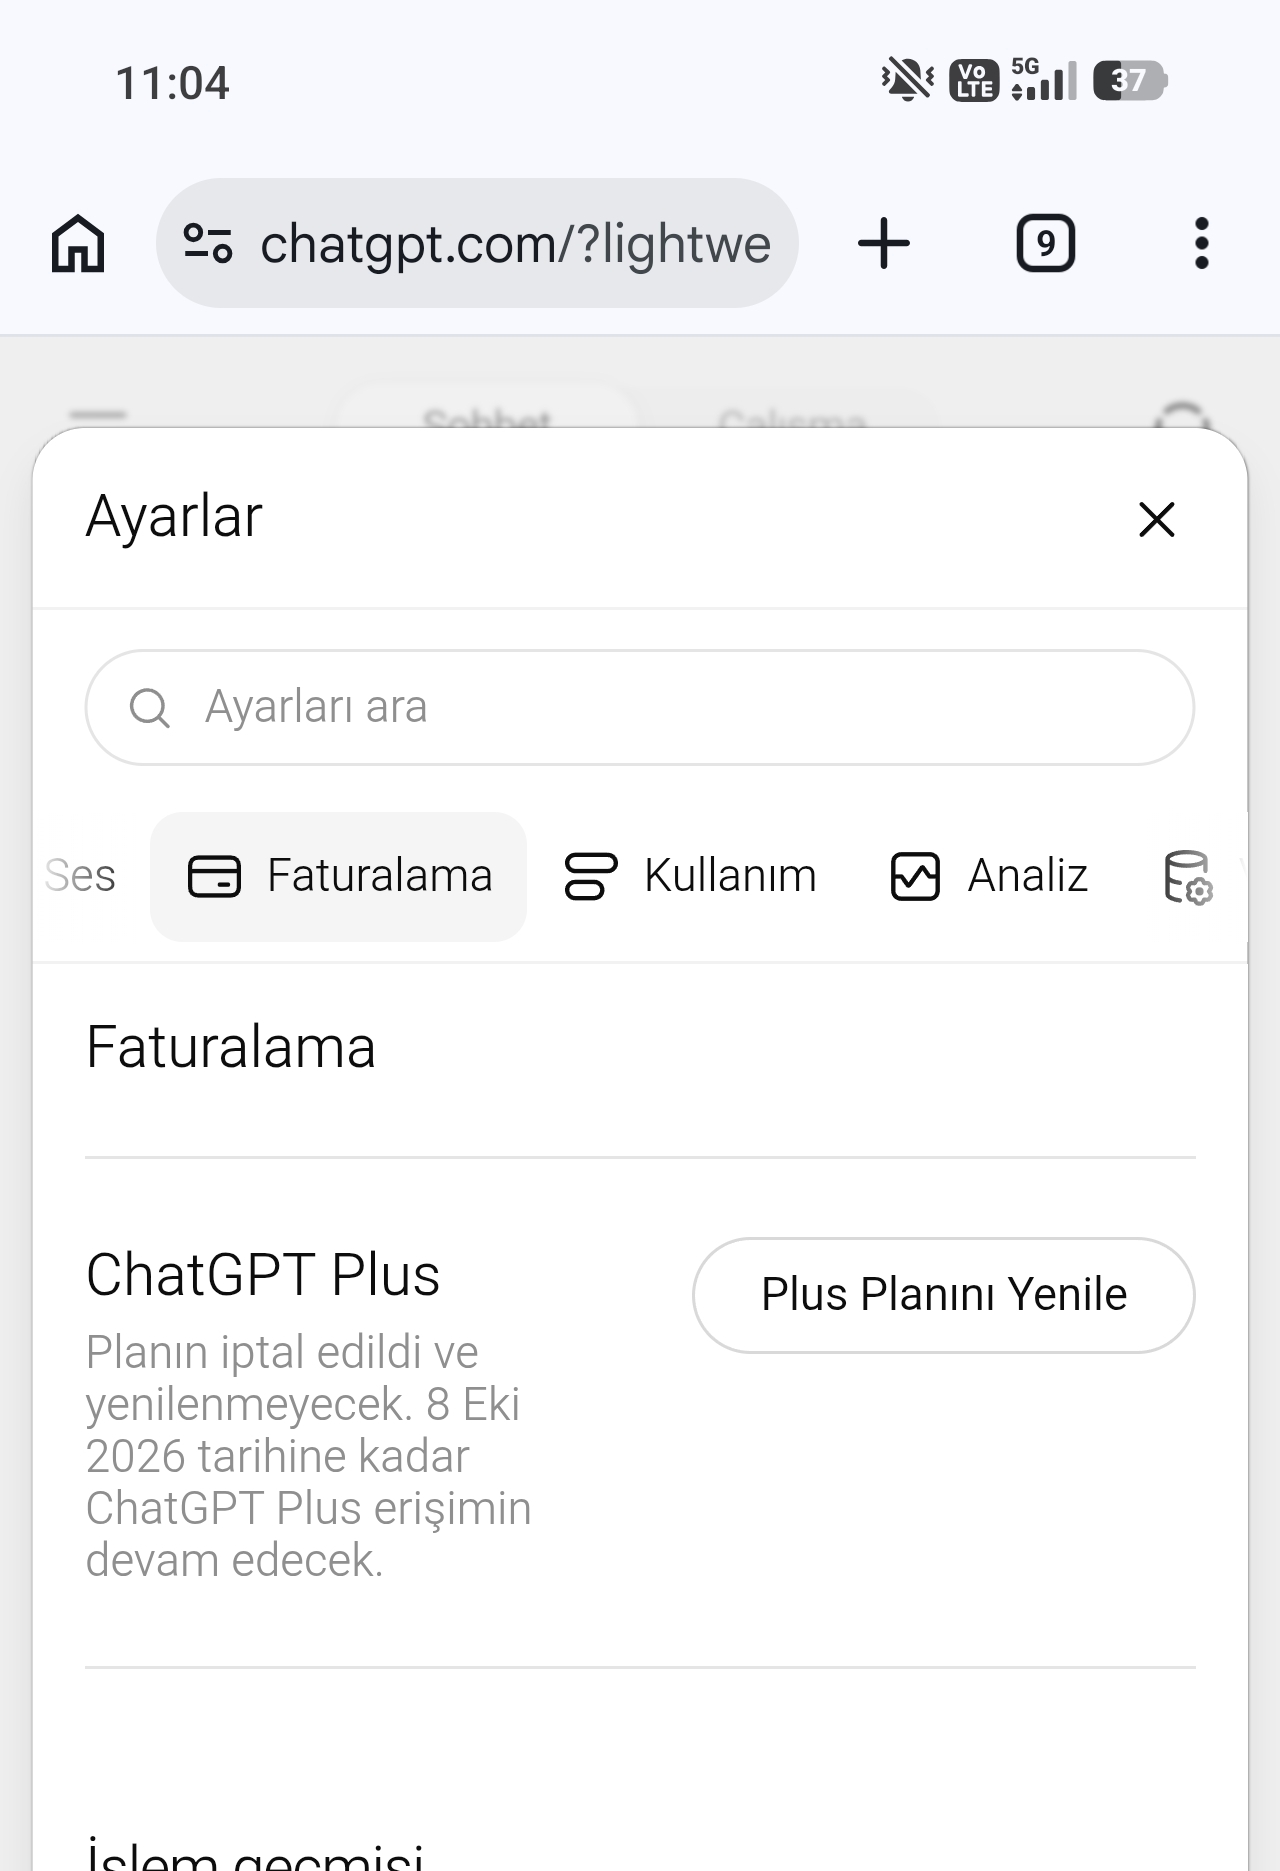The width and height of the screenshot is (1280, 1871).
Task: Click the Plus Planını Yenile button
Action: 943,1295
